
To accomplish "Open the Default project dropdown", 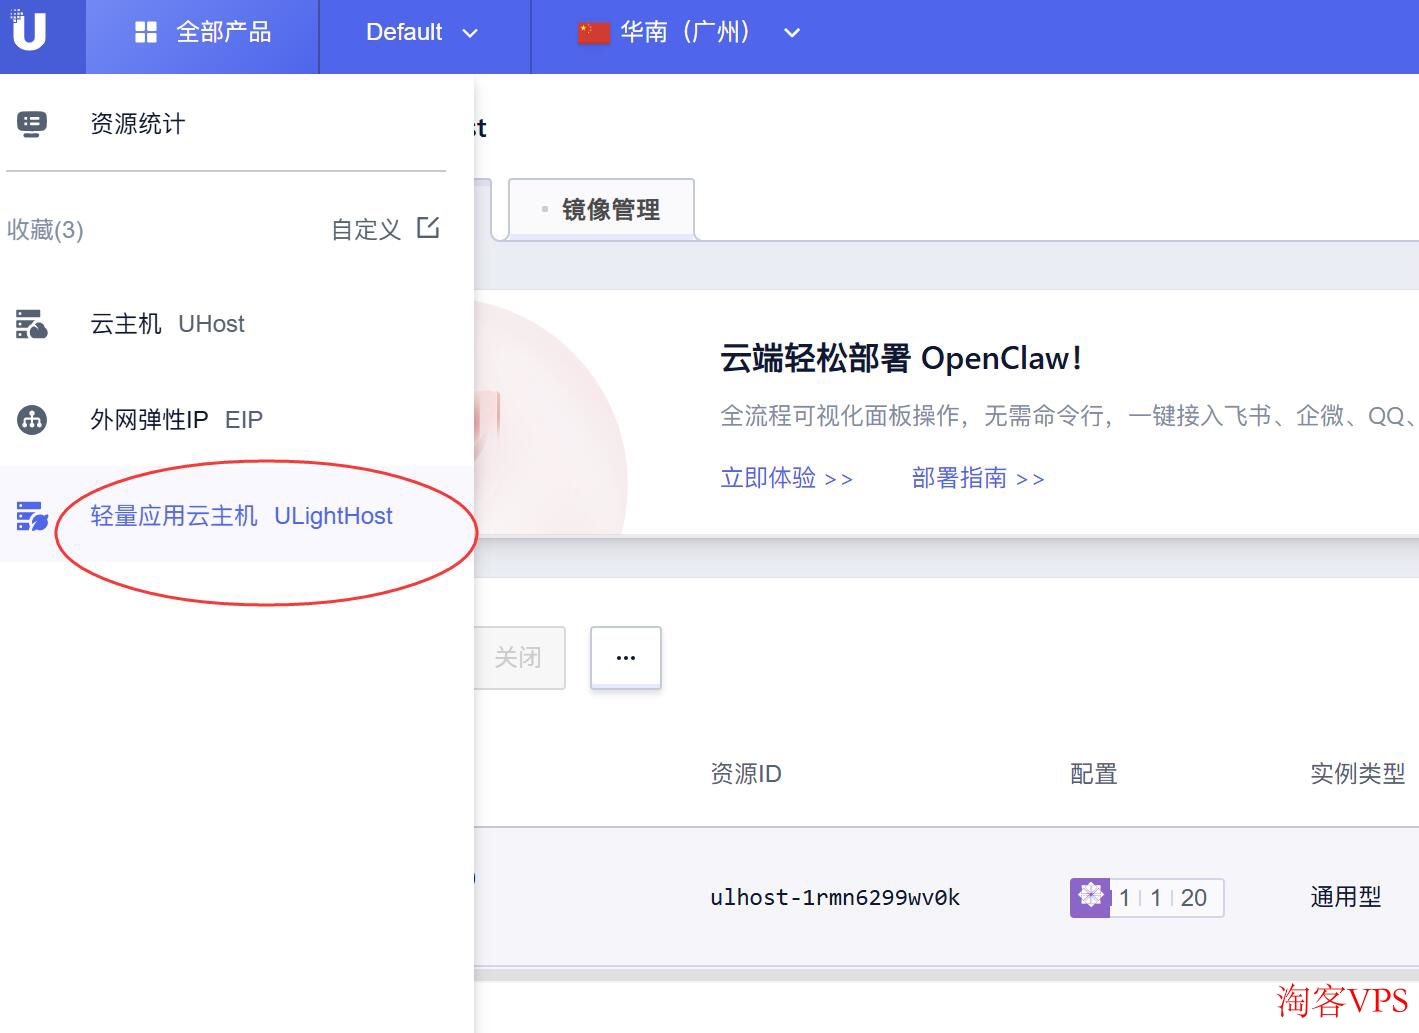I will point(422,32).
